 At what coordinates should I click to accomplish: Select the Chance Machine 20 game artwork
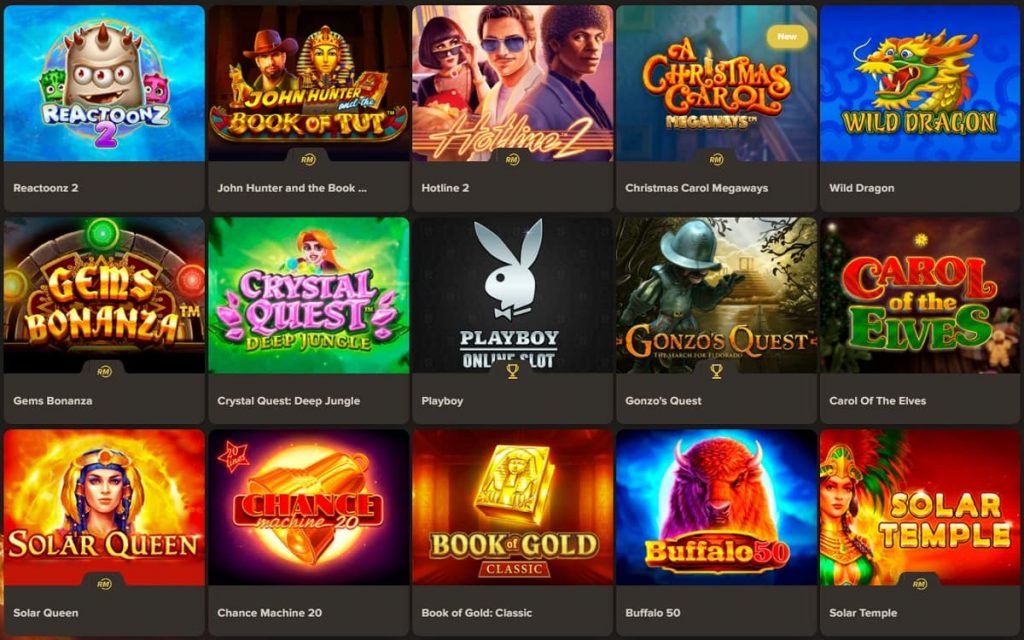pyautogui.click(x=309, y=507)
